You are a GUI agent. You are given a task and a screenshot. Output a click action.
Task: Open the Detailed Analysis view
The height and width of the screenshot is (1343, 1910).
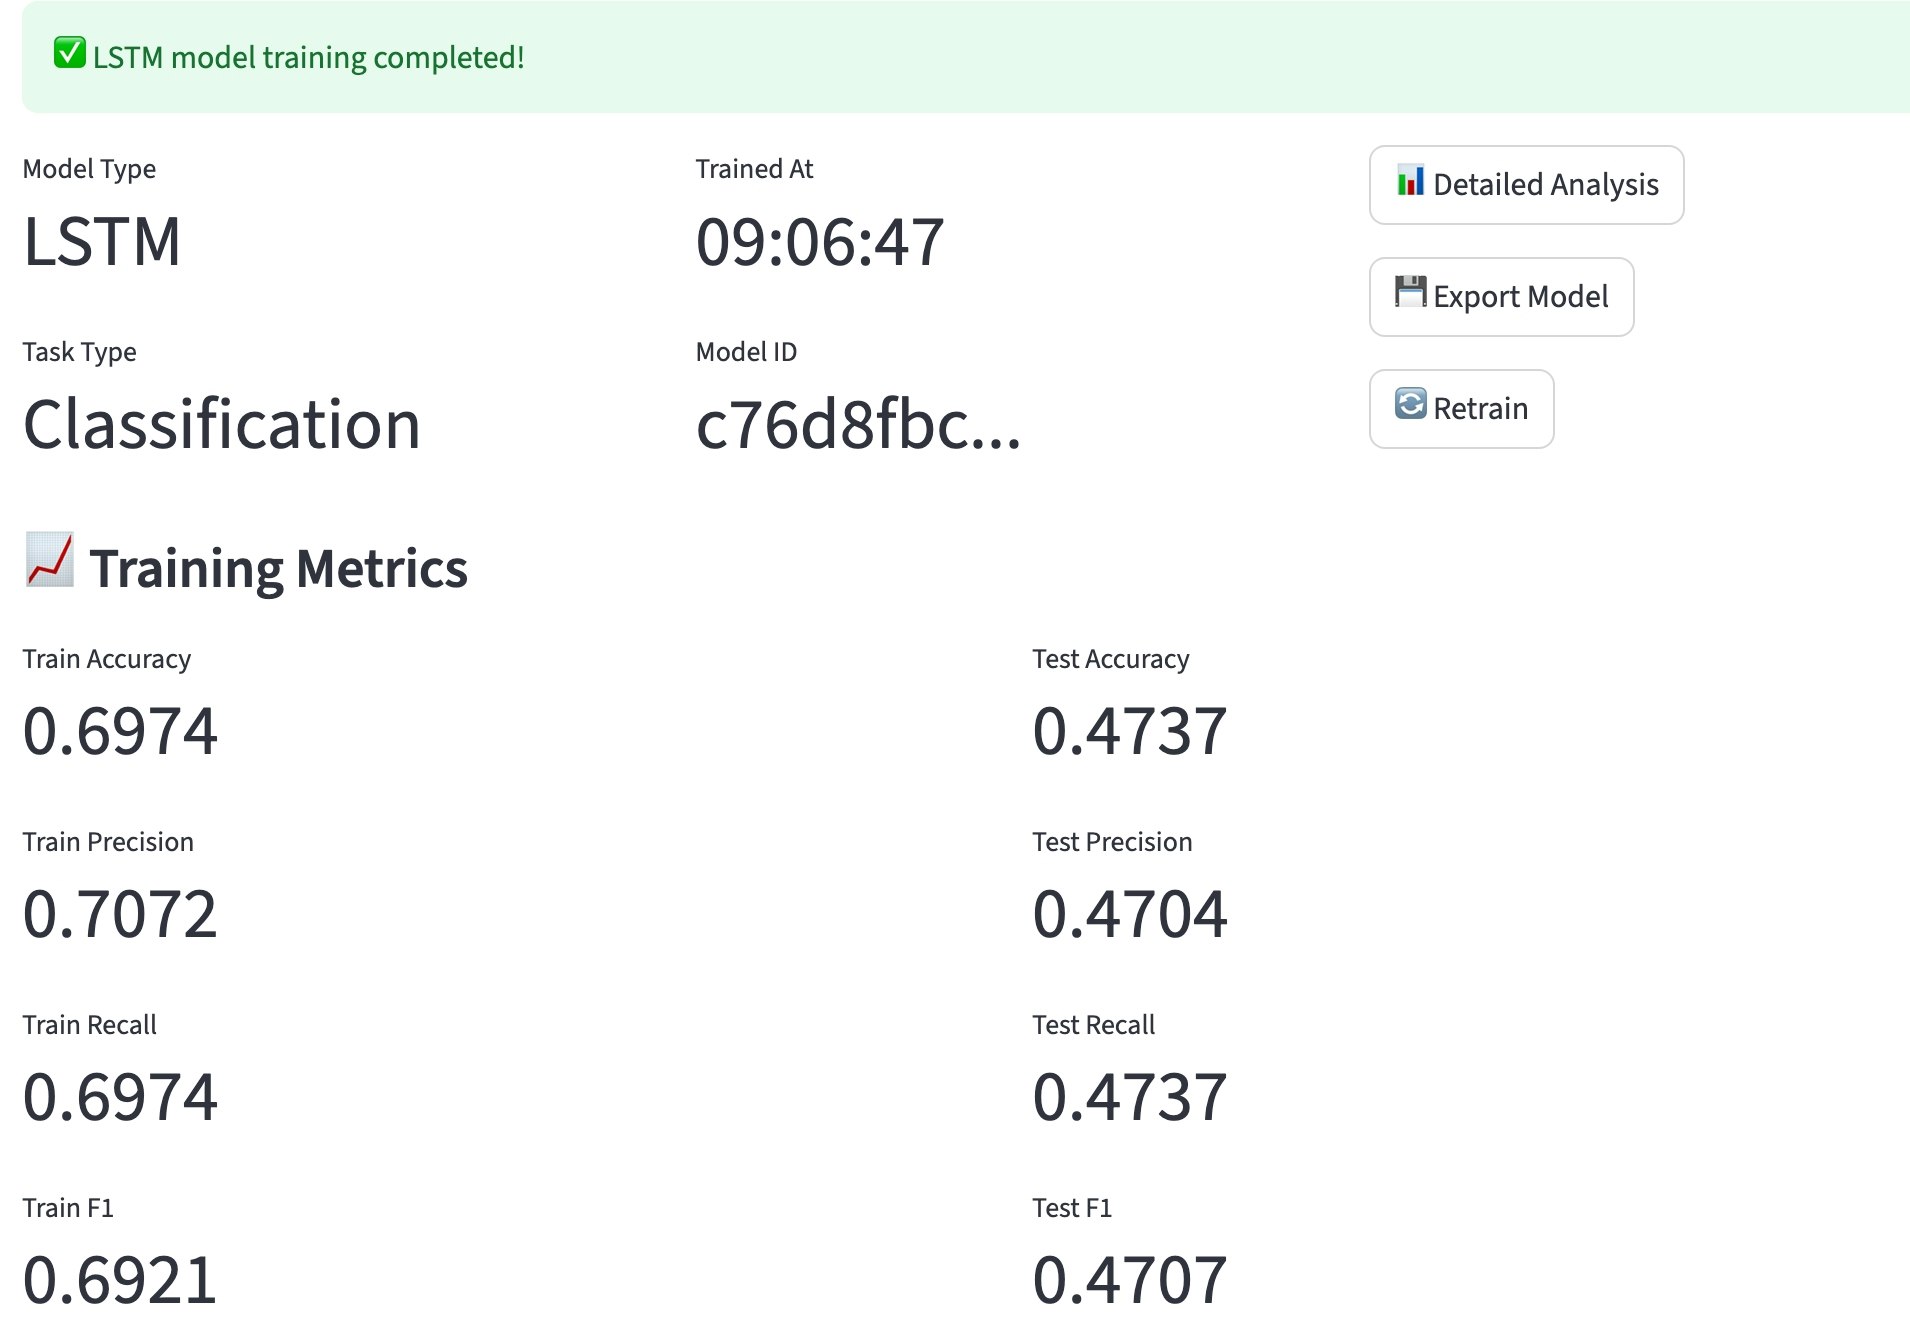[1525, 184]
